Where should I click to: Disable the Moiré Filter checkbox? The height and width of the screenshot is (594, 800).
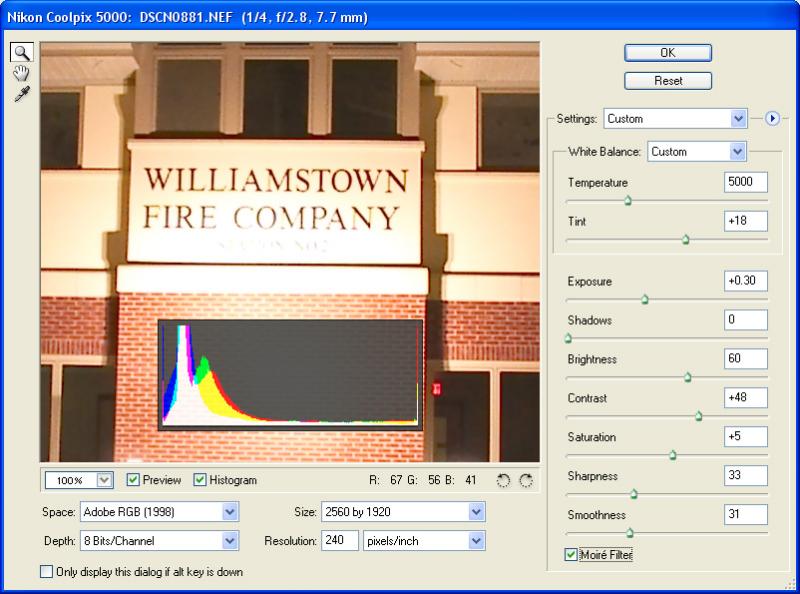[571, 555]
